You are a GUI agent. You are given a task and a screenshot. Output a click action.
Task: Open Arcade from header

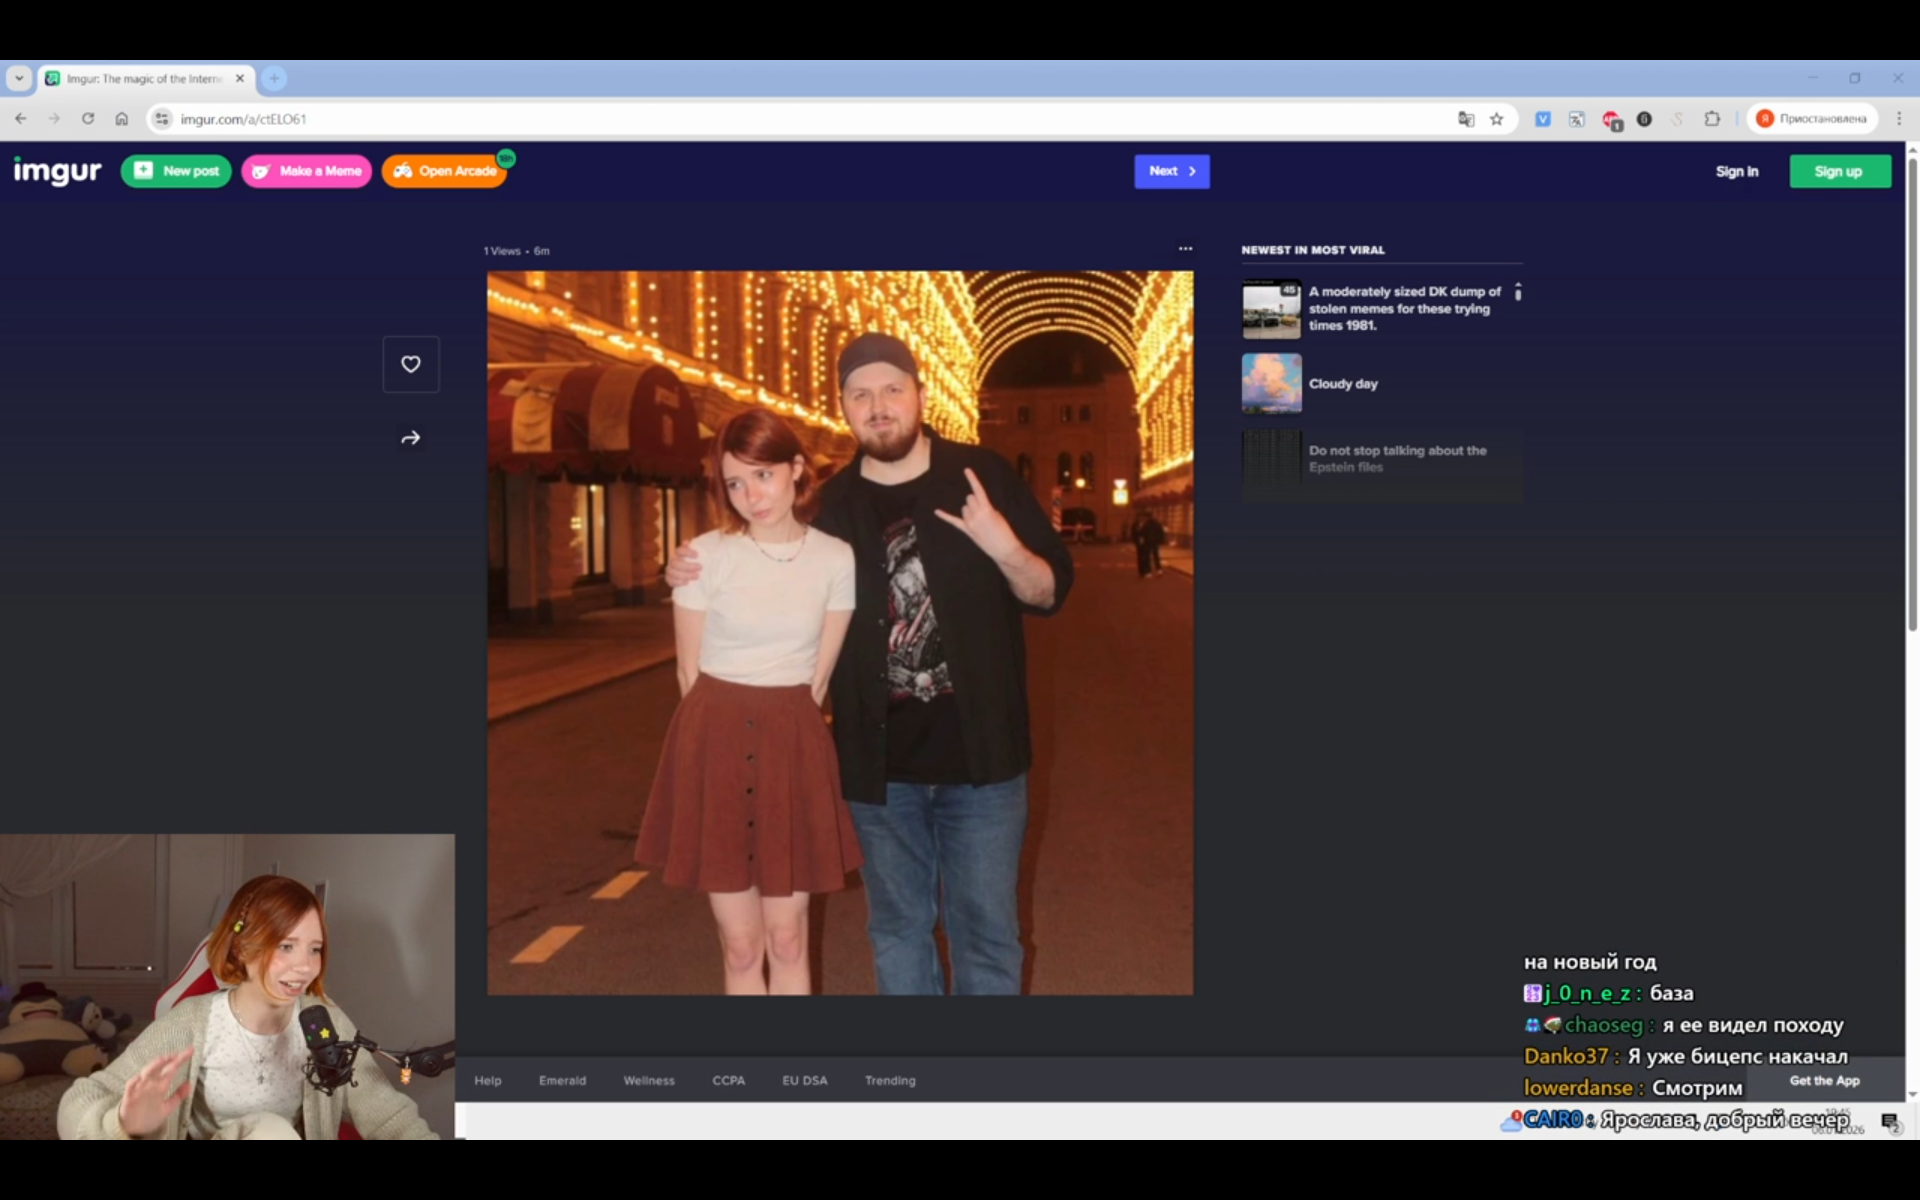pos(445,171)
